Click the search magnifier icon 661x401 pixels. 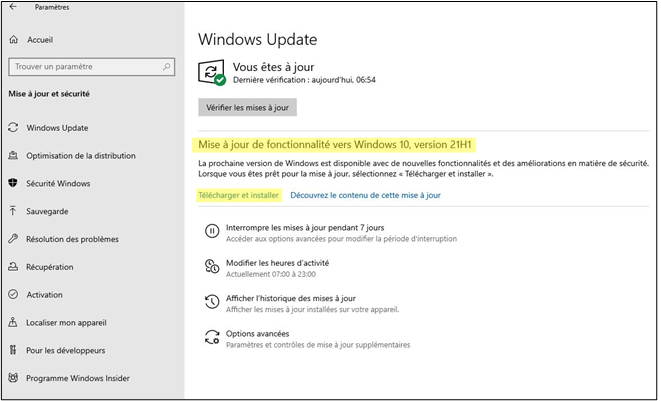[x=168, y=67]
